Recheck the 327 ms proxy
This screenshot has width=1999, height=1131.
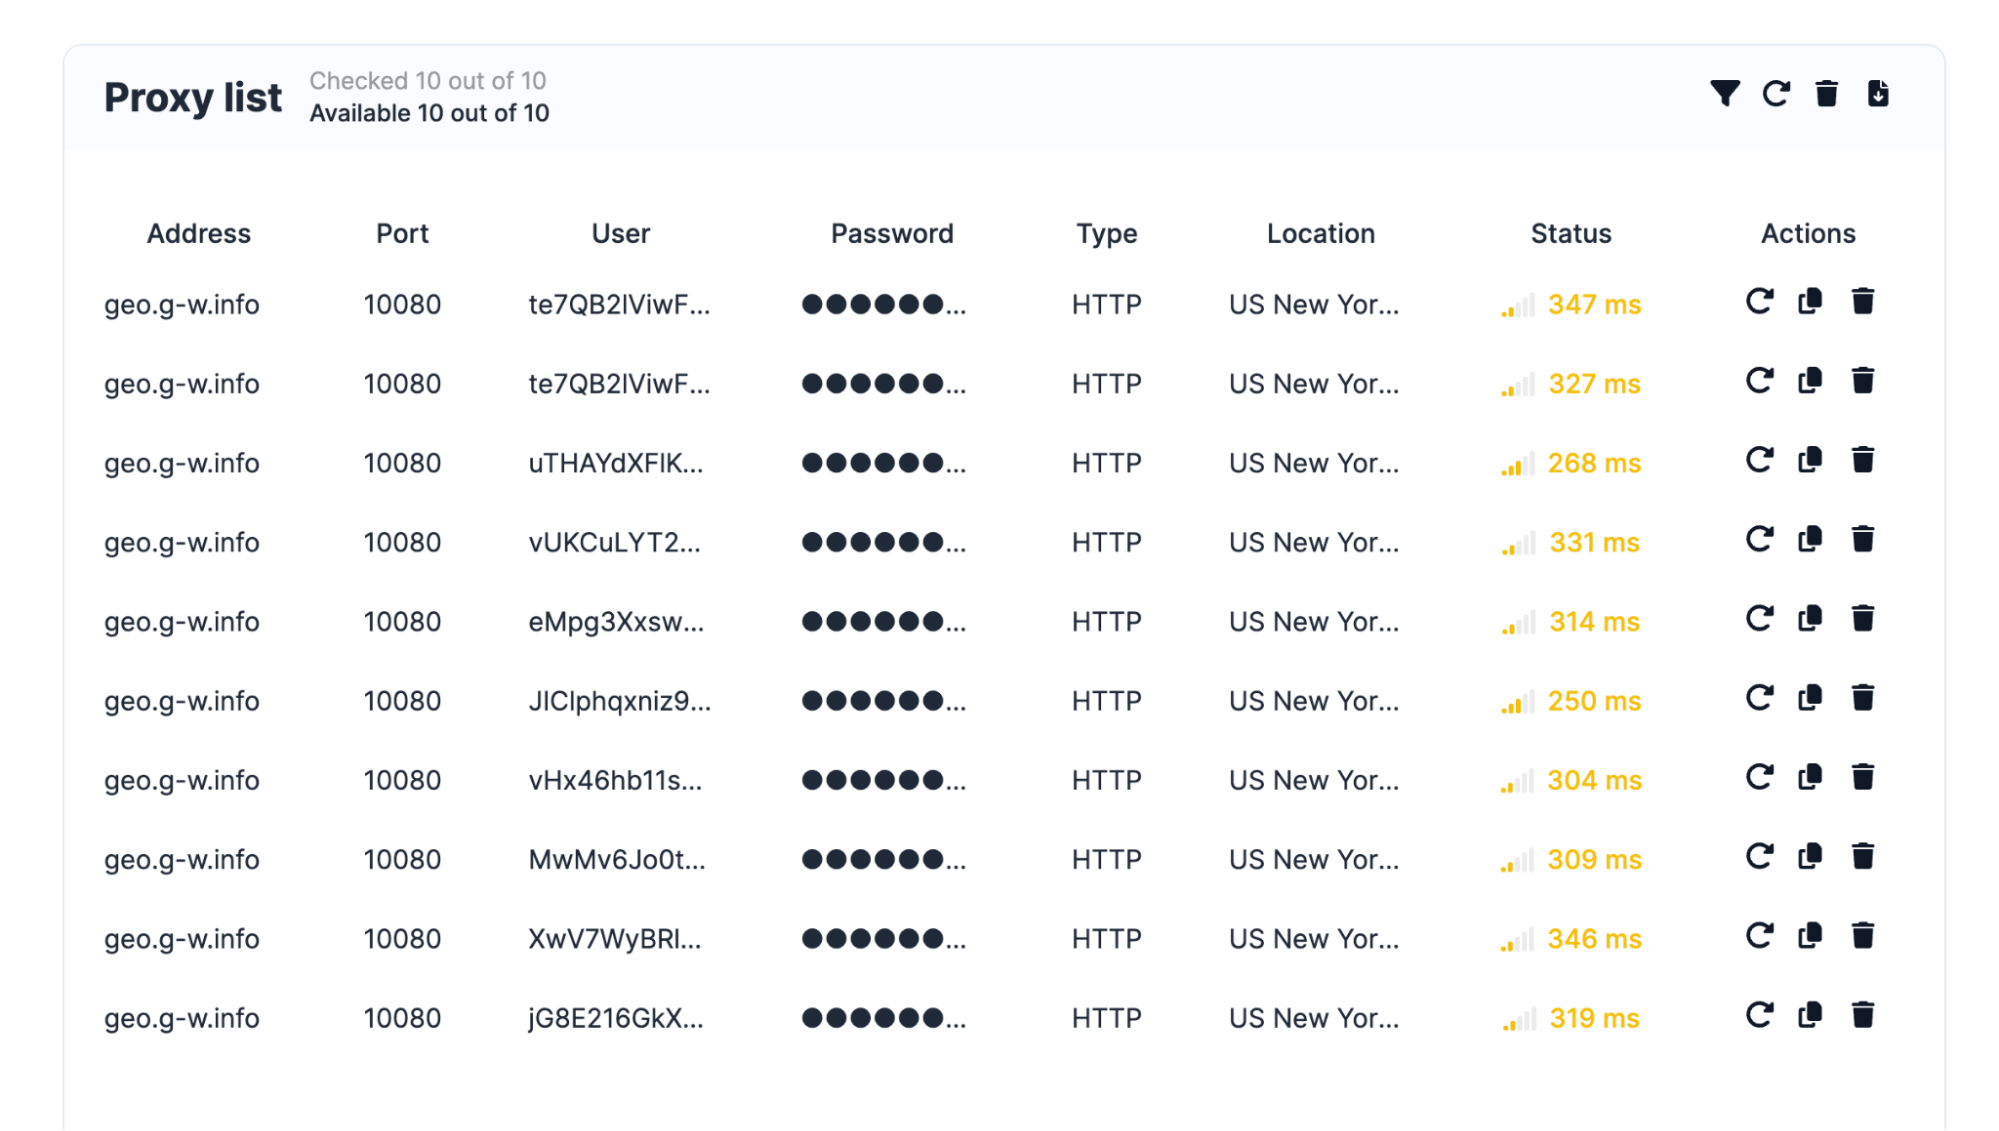click(x=1760, y=381)
